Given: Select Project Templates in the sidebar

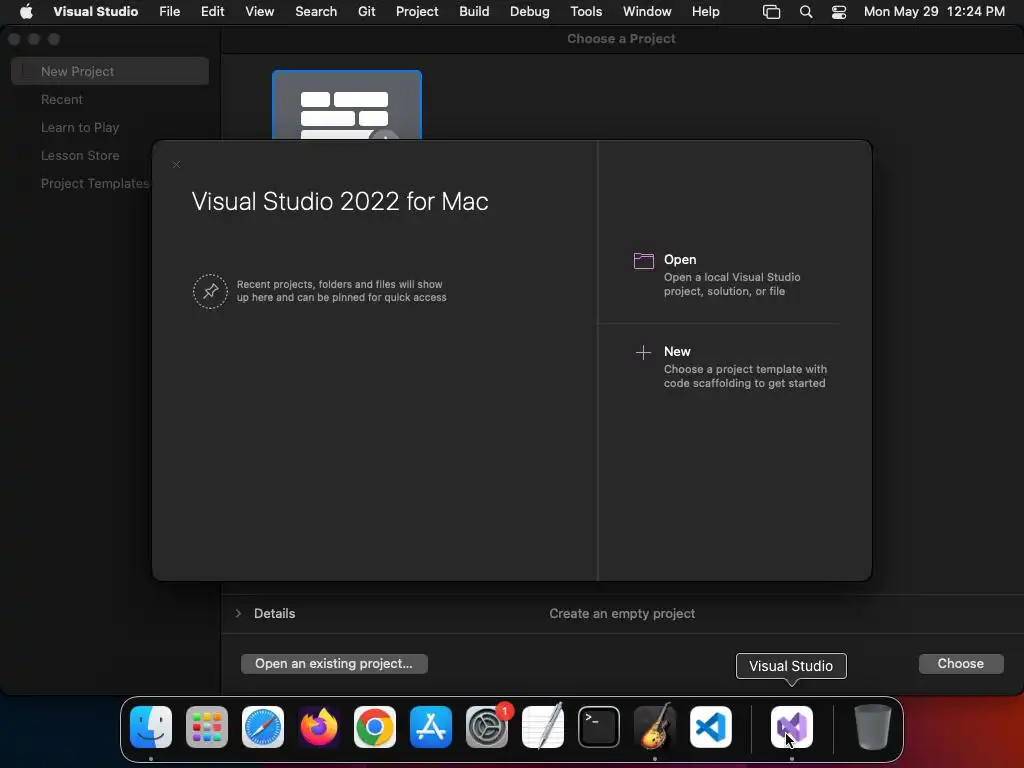Looking at the screenshot, I should click(95, 184).
